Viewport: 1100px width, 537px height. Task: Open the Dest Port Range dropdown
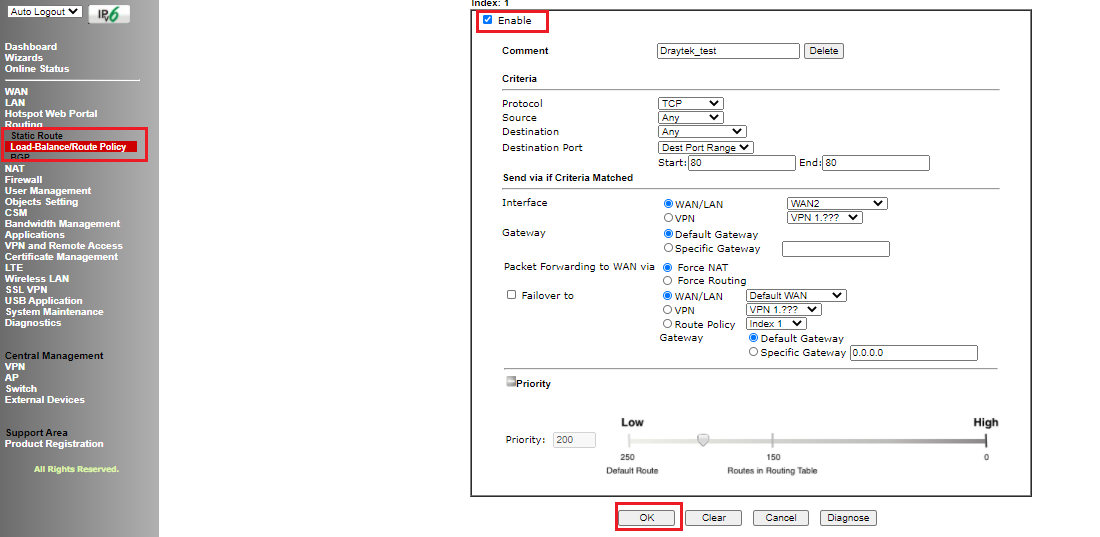coord(705,147)
